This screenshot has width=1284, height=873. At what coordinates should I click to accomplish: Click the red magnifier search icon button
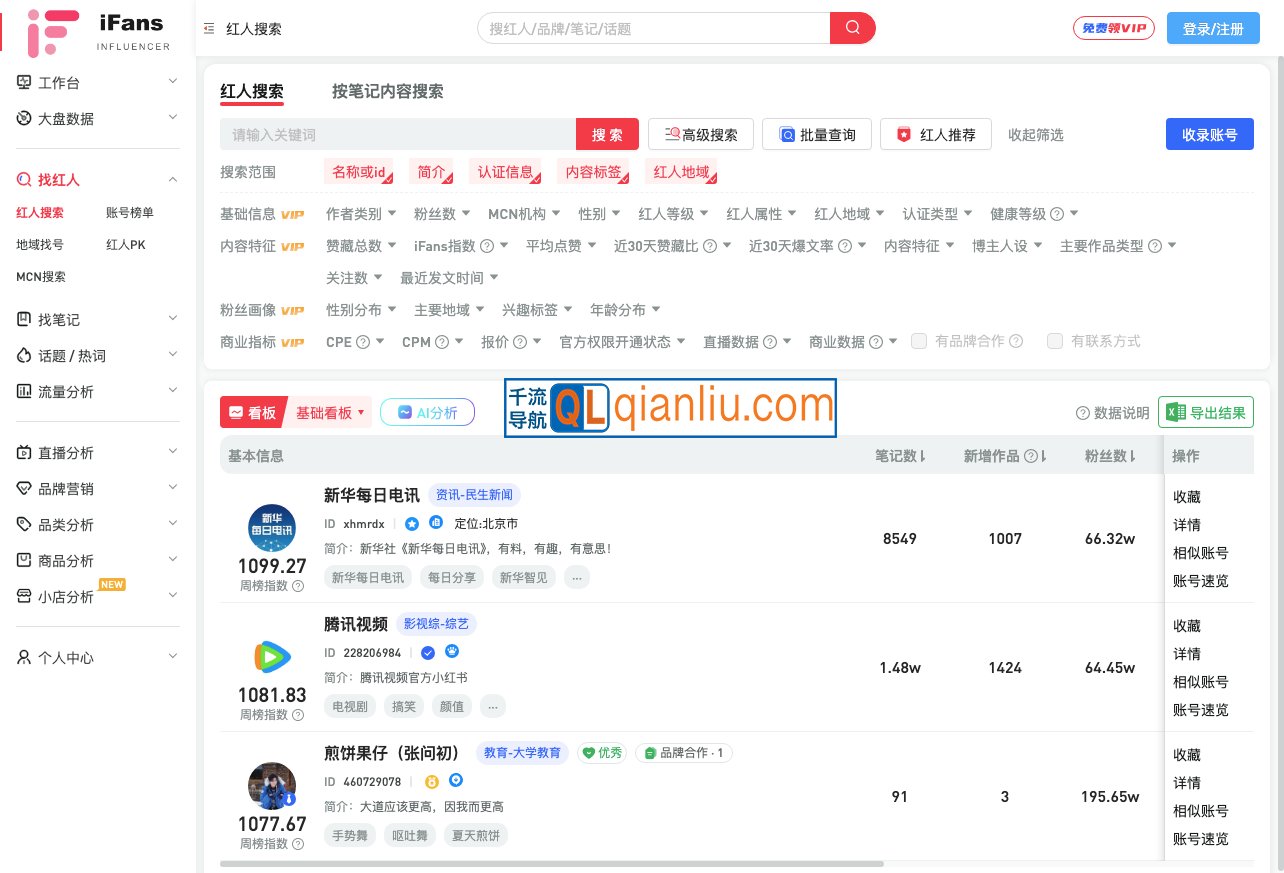[852, 28]
